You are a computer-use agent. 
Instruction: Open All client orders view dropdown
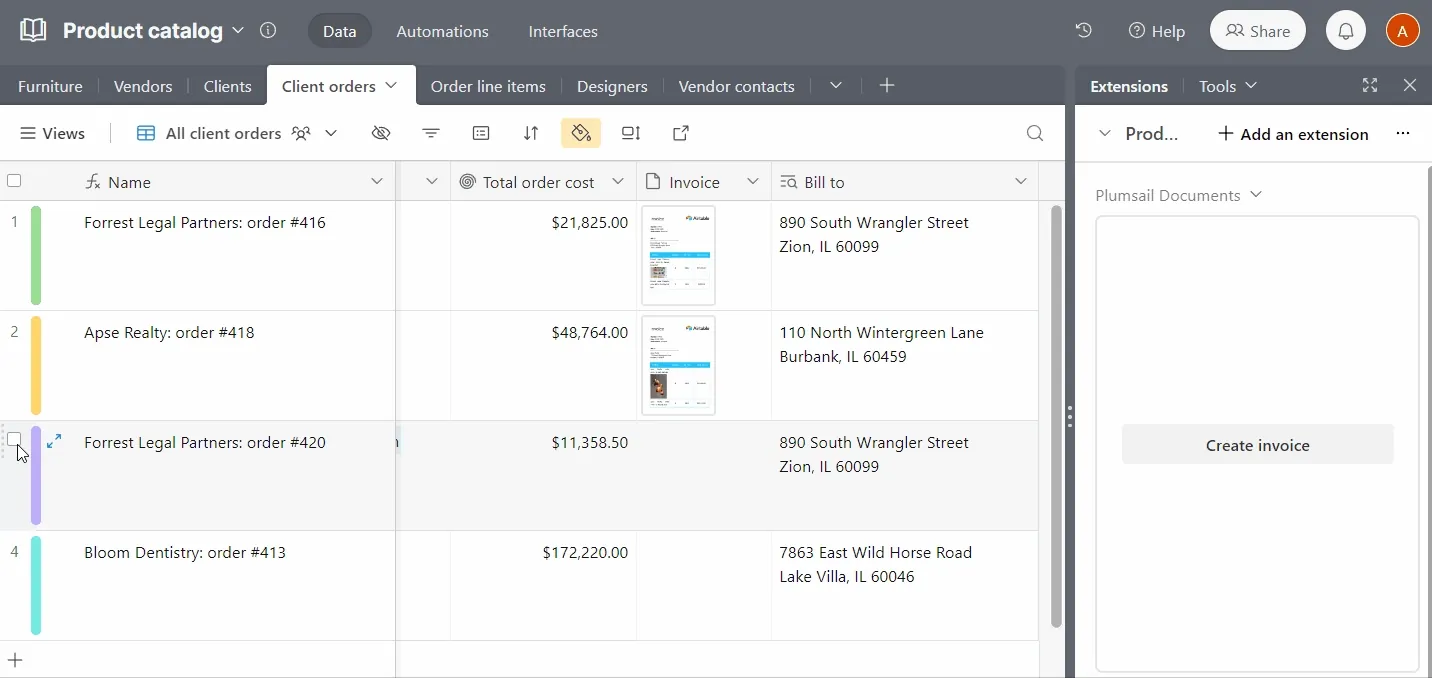click(x=331, y=133)
